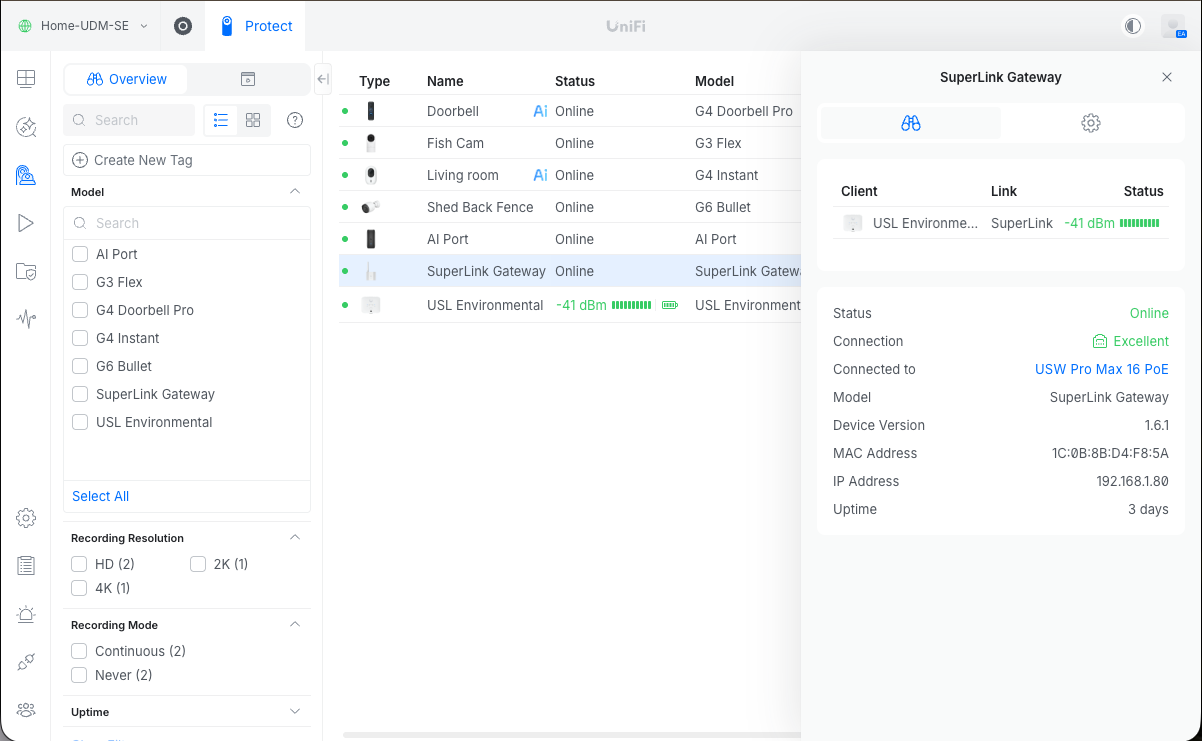Open the gear settings tab for SuperLink Gateway
This screenshot has width=1202, height=741.
pyautogui.click(x=1090, y=123)
